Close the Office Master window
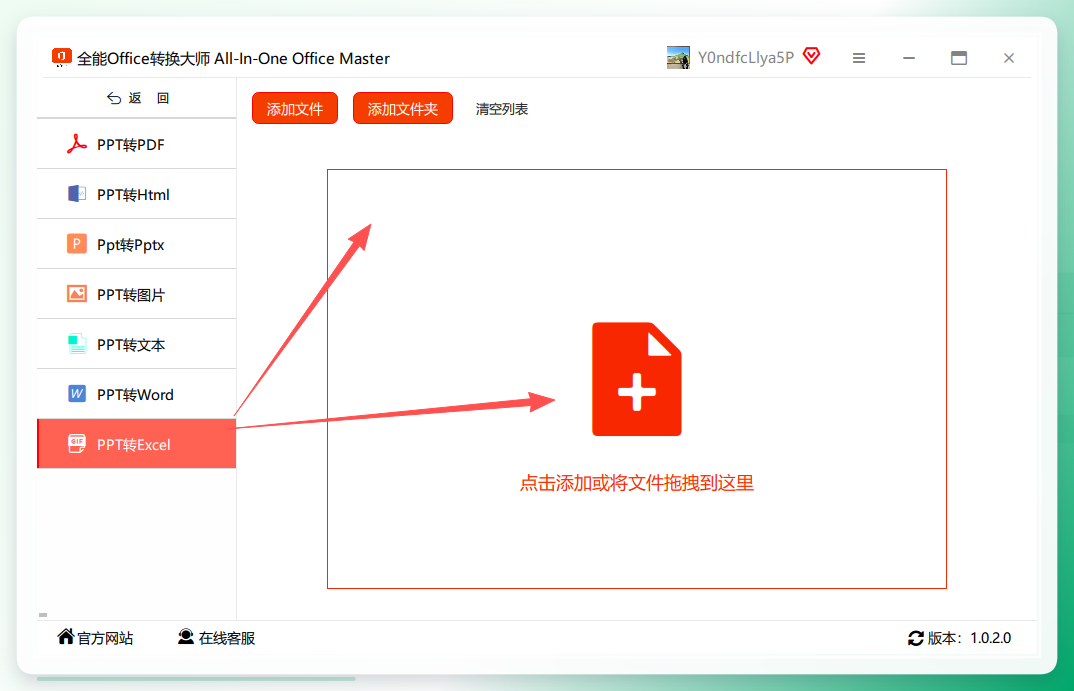The height and width of the screenshot is (691, 1074). (x=1009, y=58)
